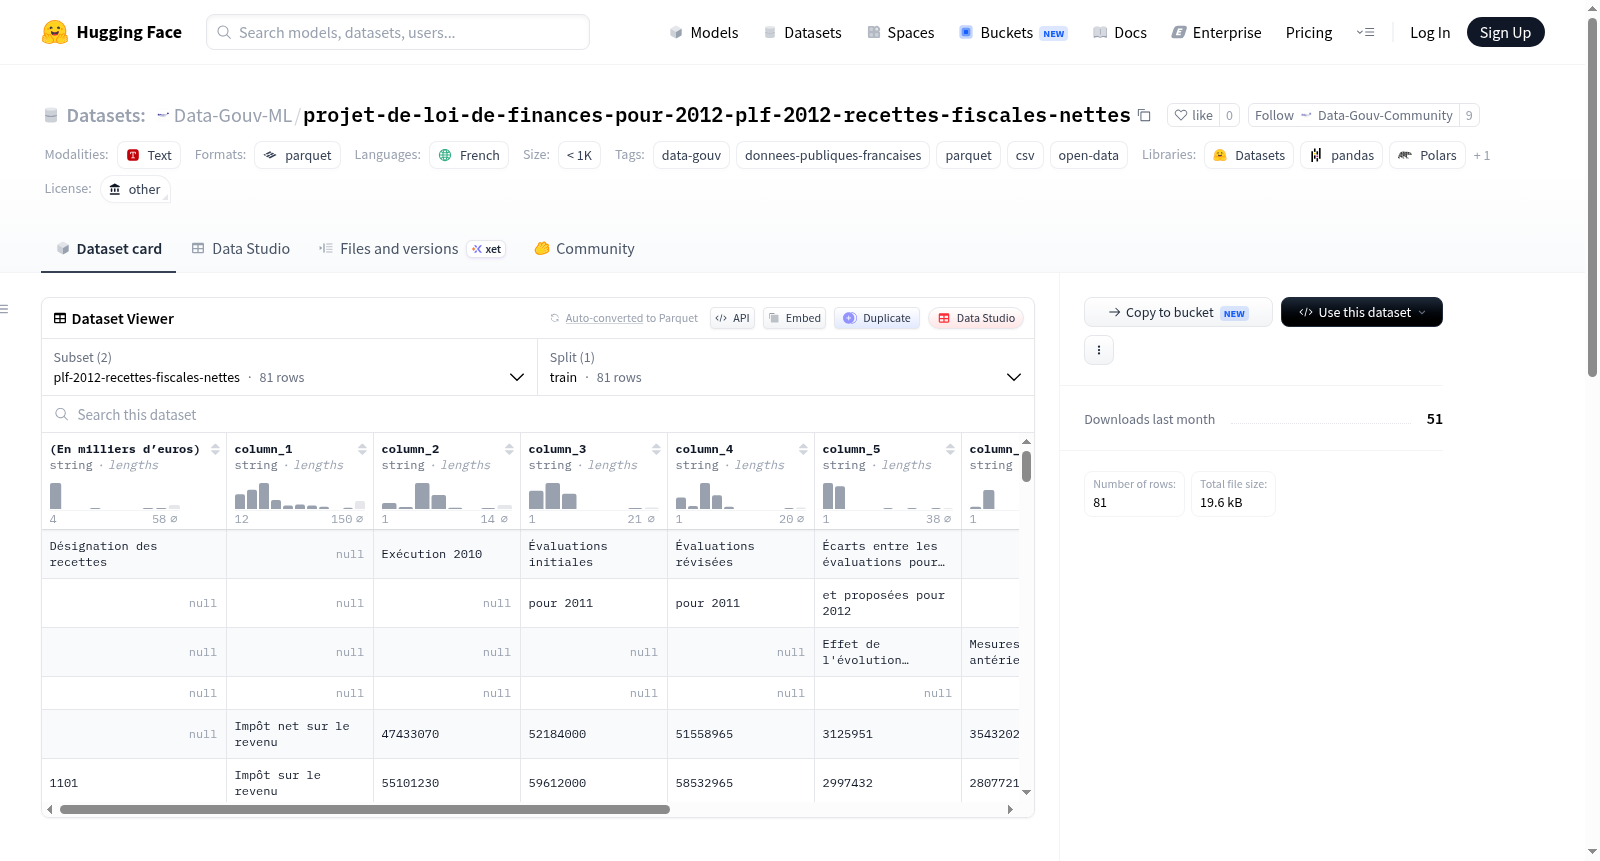Click the parquet format tag
Viewport: 1600px width, 861px height.
297,155
